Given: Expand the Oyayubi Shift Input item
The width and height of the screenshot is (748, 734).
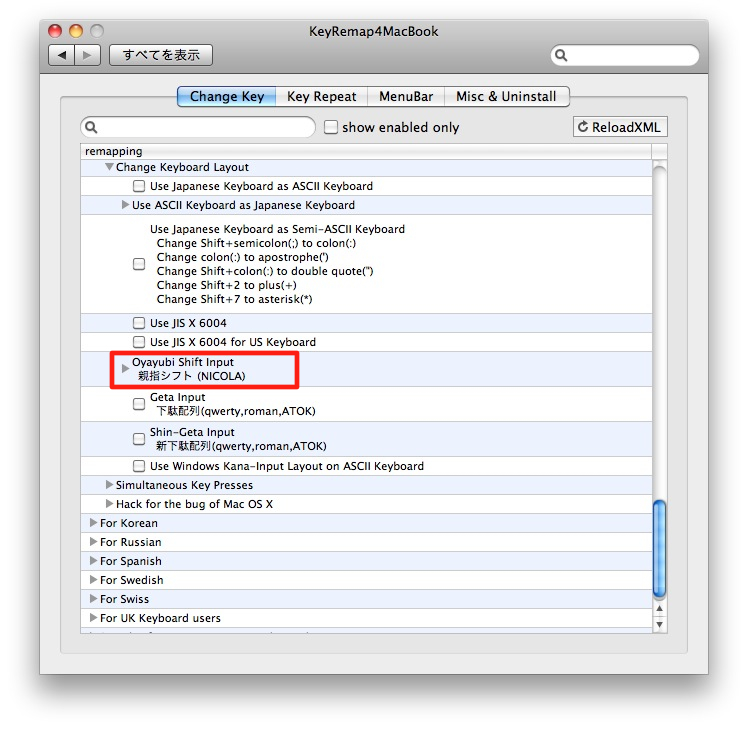Looking at the screenshot, I should point(125,369).
